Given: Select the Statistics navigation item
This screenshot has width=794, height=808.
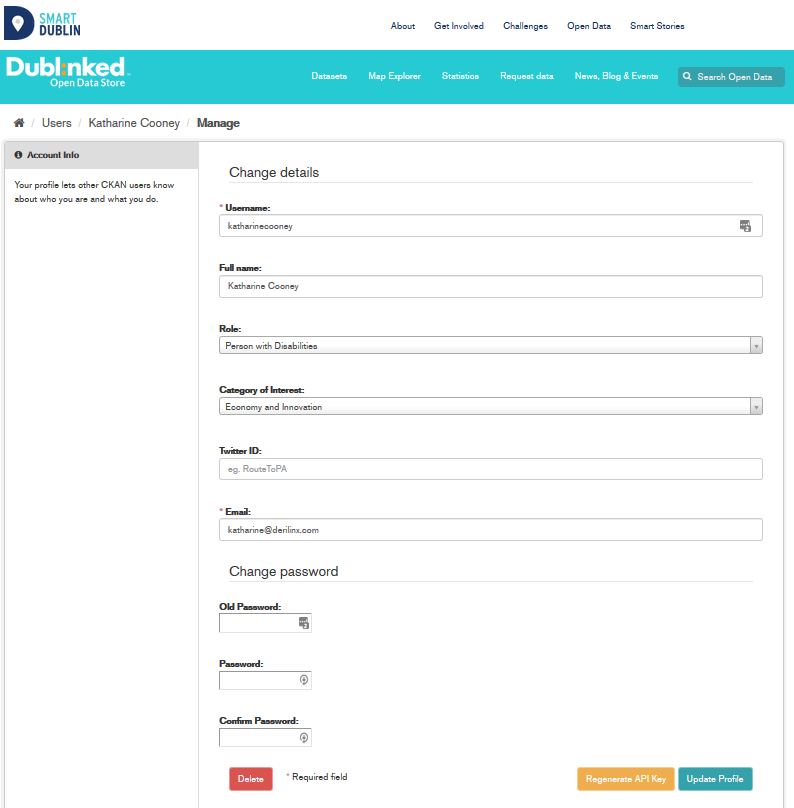Looking at the screenshot, I should click(x=460, y=77).
